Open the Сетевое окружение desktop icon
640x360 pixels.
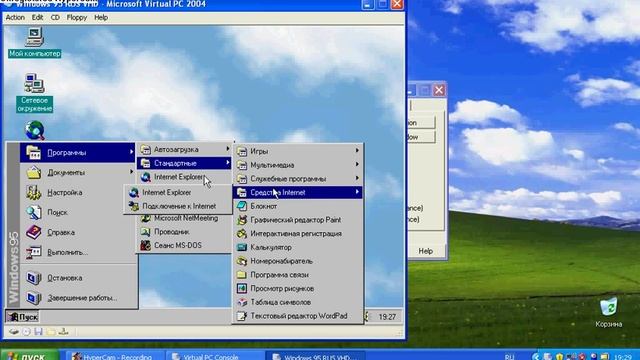(x=34, y=93)
